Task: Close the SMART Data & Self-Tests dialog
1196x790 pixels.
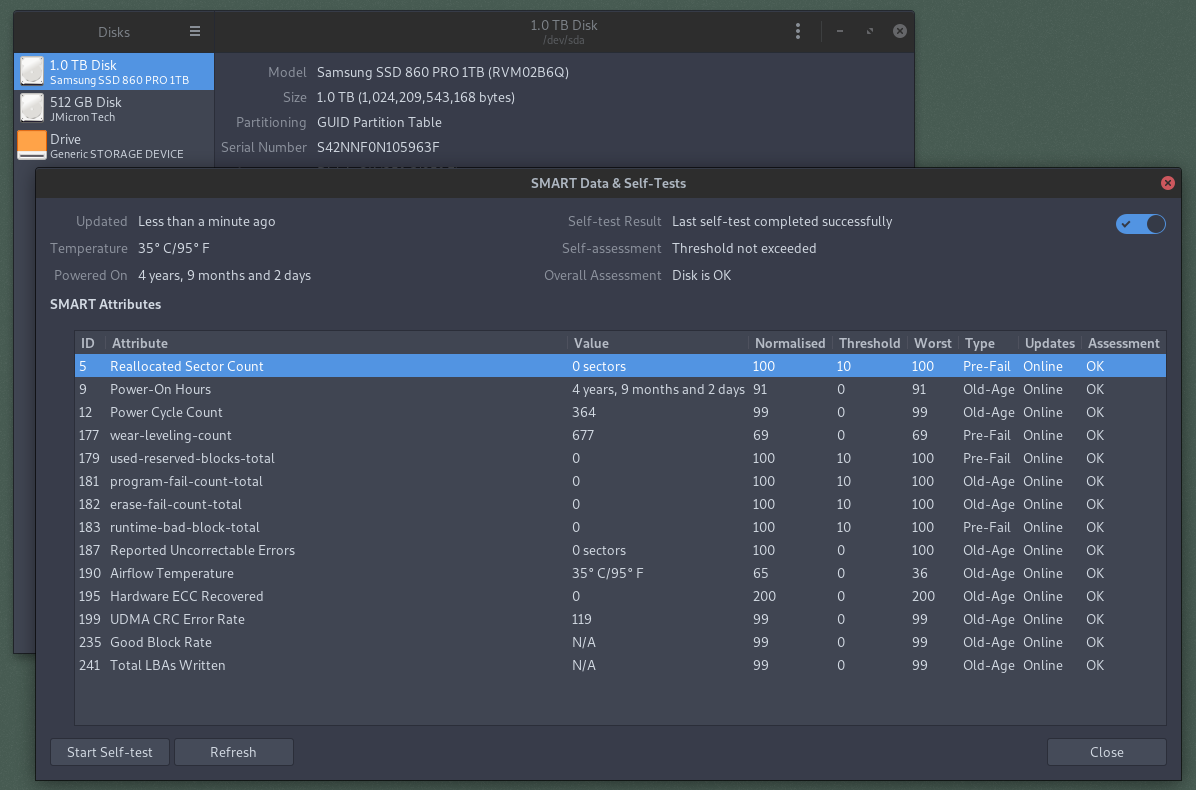Action: pos(1167,183)
